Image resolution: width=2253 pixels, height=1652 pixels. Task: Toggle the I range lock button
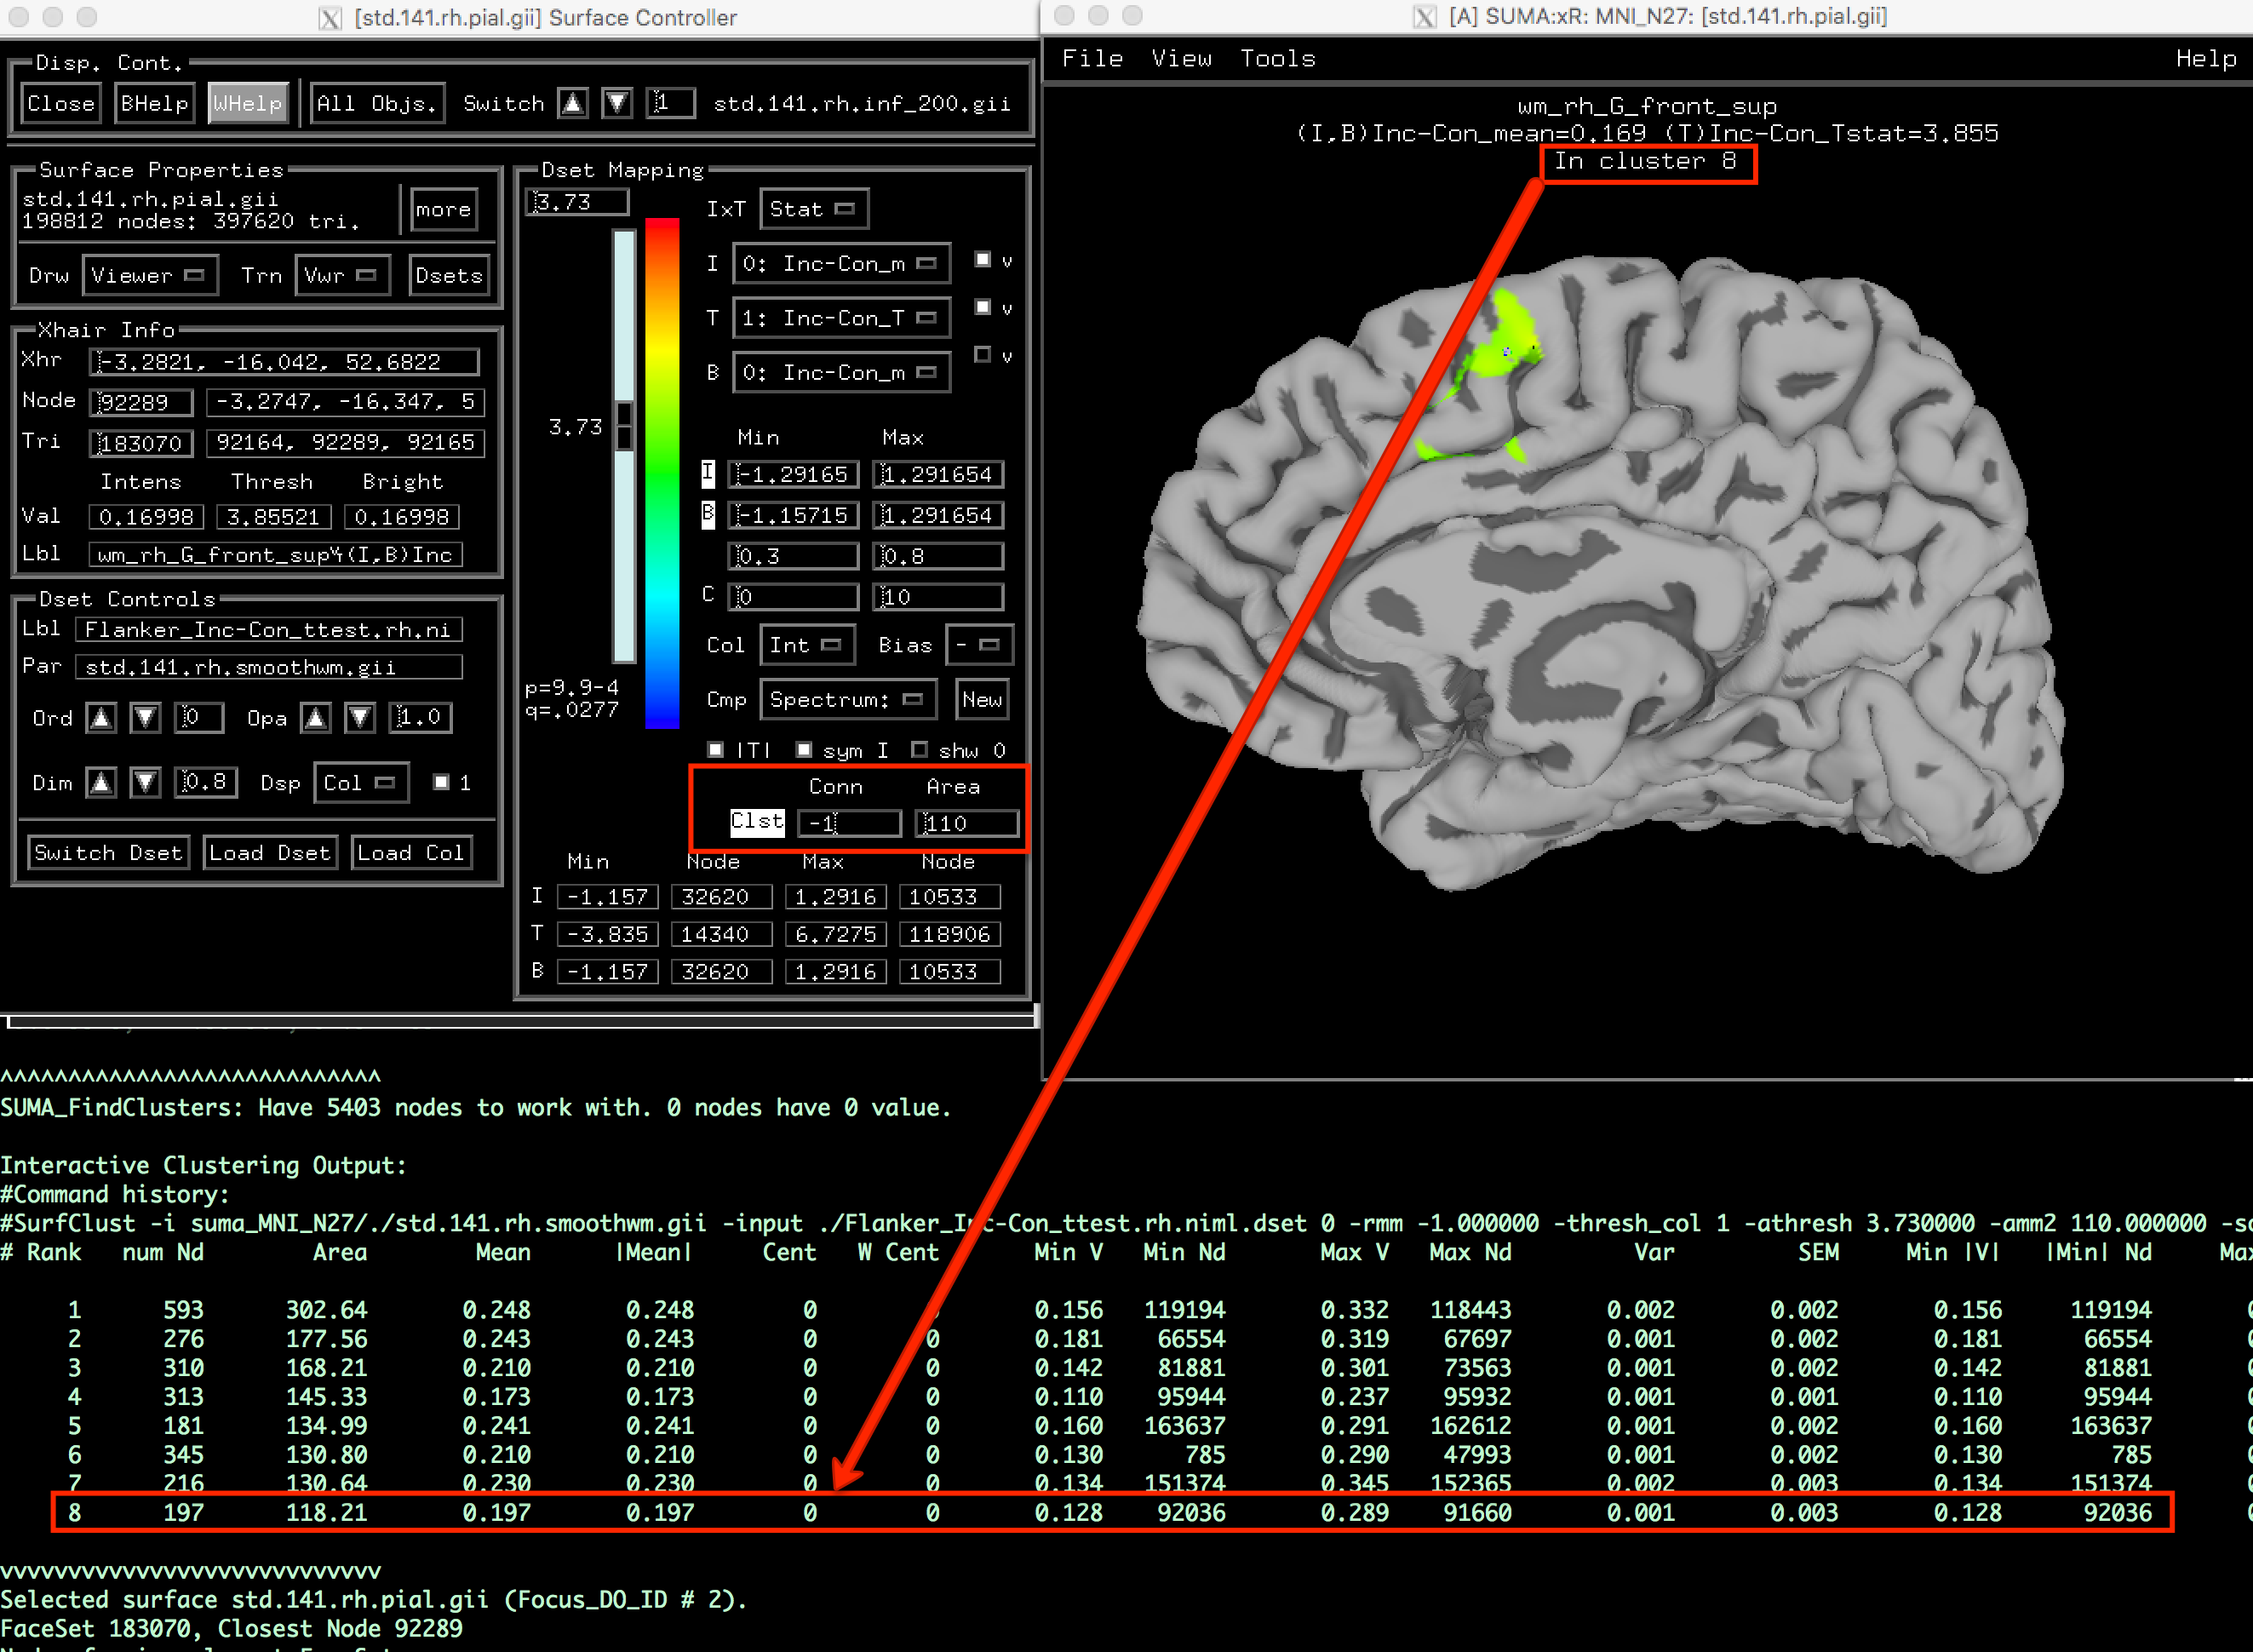(x=708, y=473)
